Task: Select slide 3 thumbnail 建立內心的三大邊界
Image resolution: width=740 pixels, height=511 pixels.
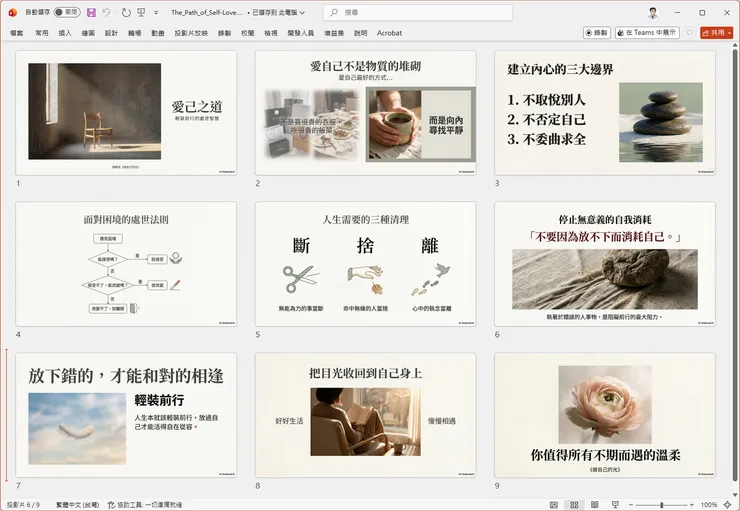Action: pyautogui.click(x=605, y=113)
